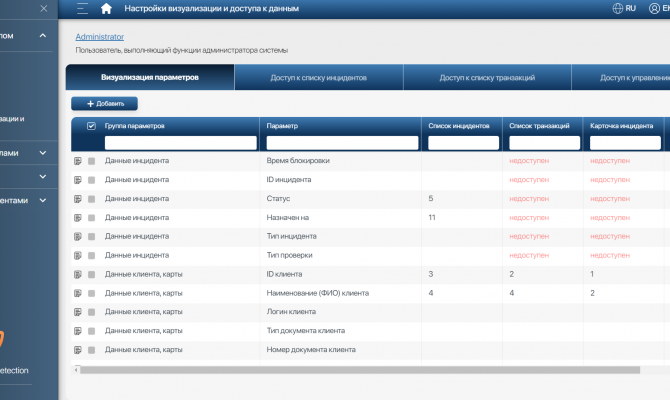Image resolution: width=670 pixels, height=400 pixels.
Task: Switch to Доступ к списку инцидентов tab
Action: [x=319, y=77]
